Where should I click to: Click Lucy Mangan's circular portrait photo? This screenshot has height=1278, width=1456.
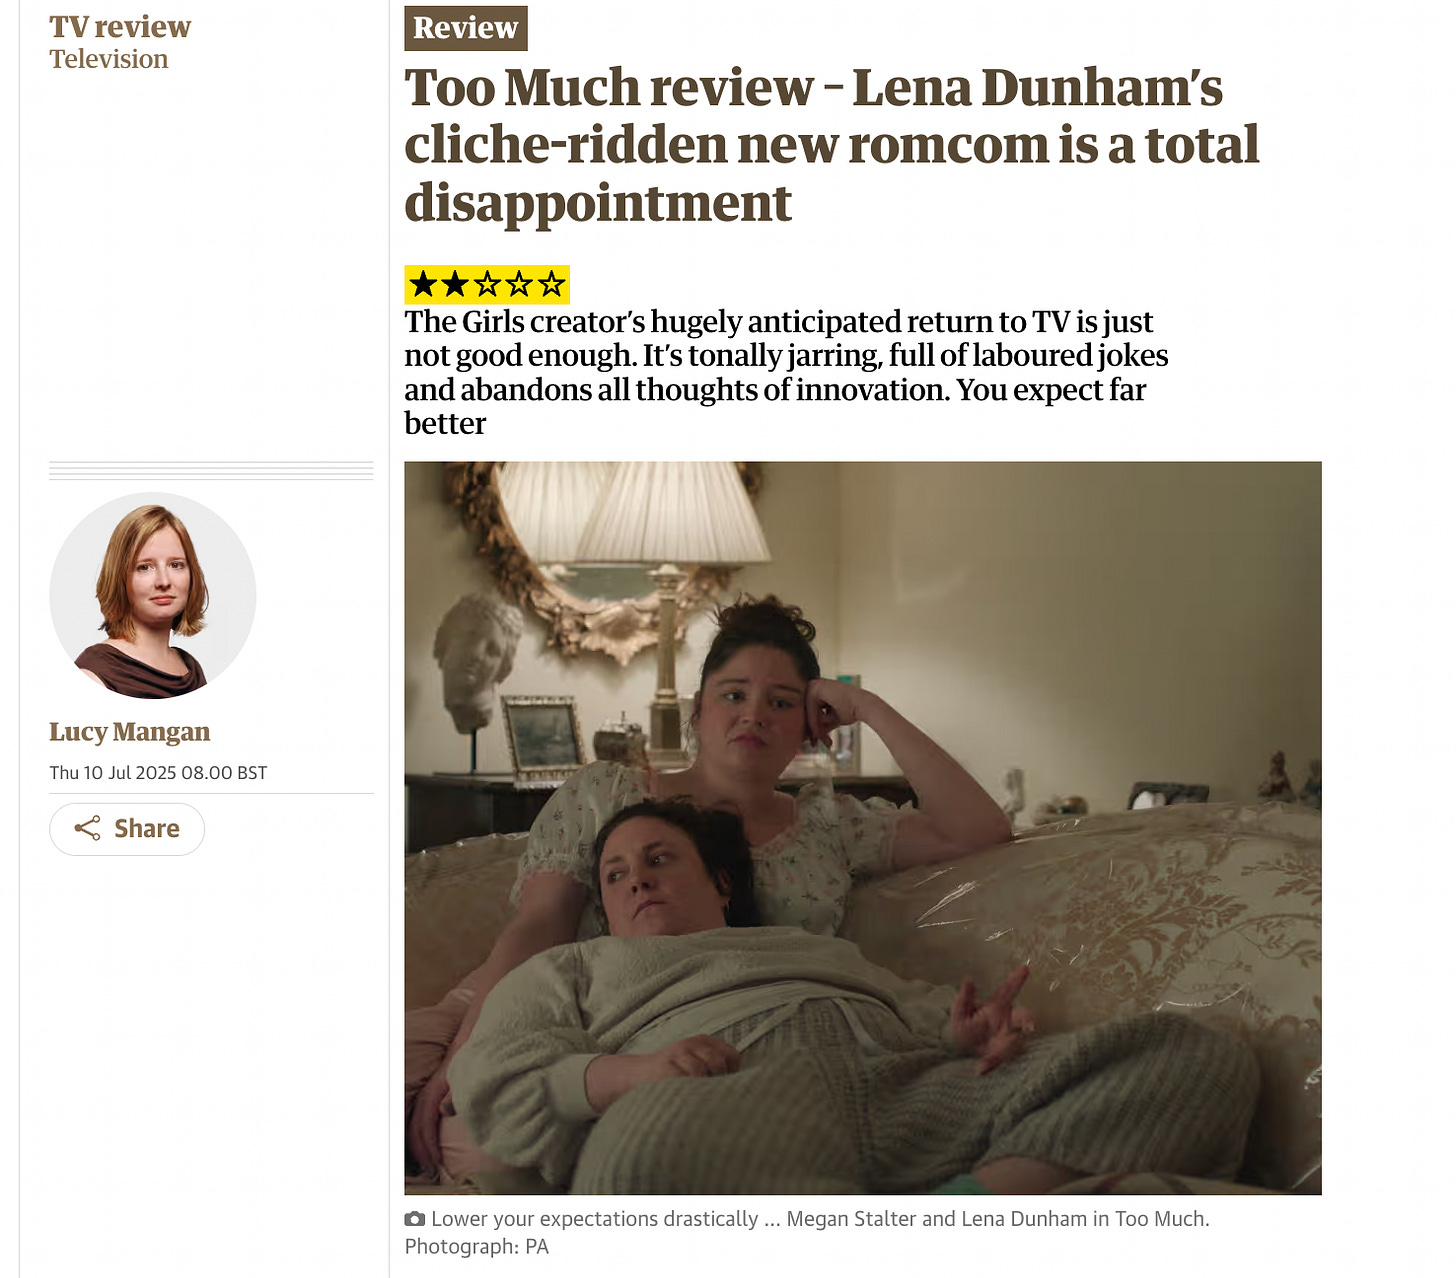click(153, 595)
